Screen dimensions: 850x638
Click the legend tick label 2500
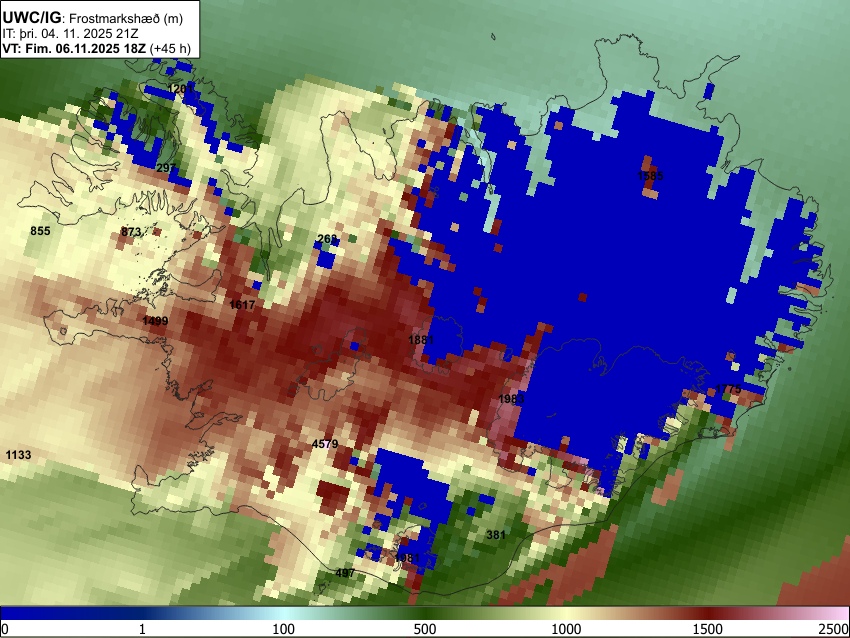(834, 629)
